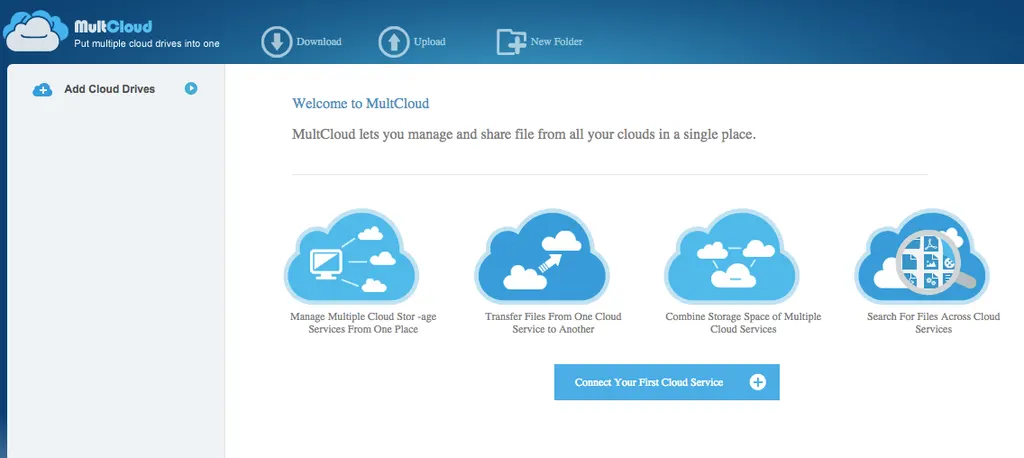Click the MultCloud brand name text

(113, 27)
